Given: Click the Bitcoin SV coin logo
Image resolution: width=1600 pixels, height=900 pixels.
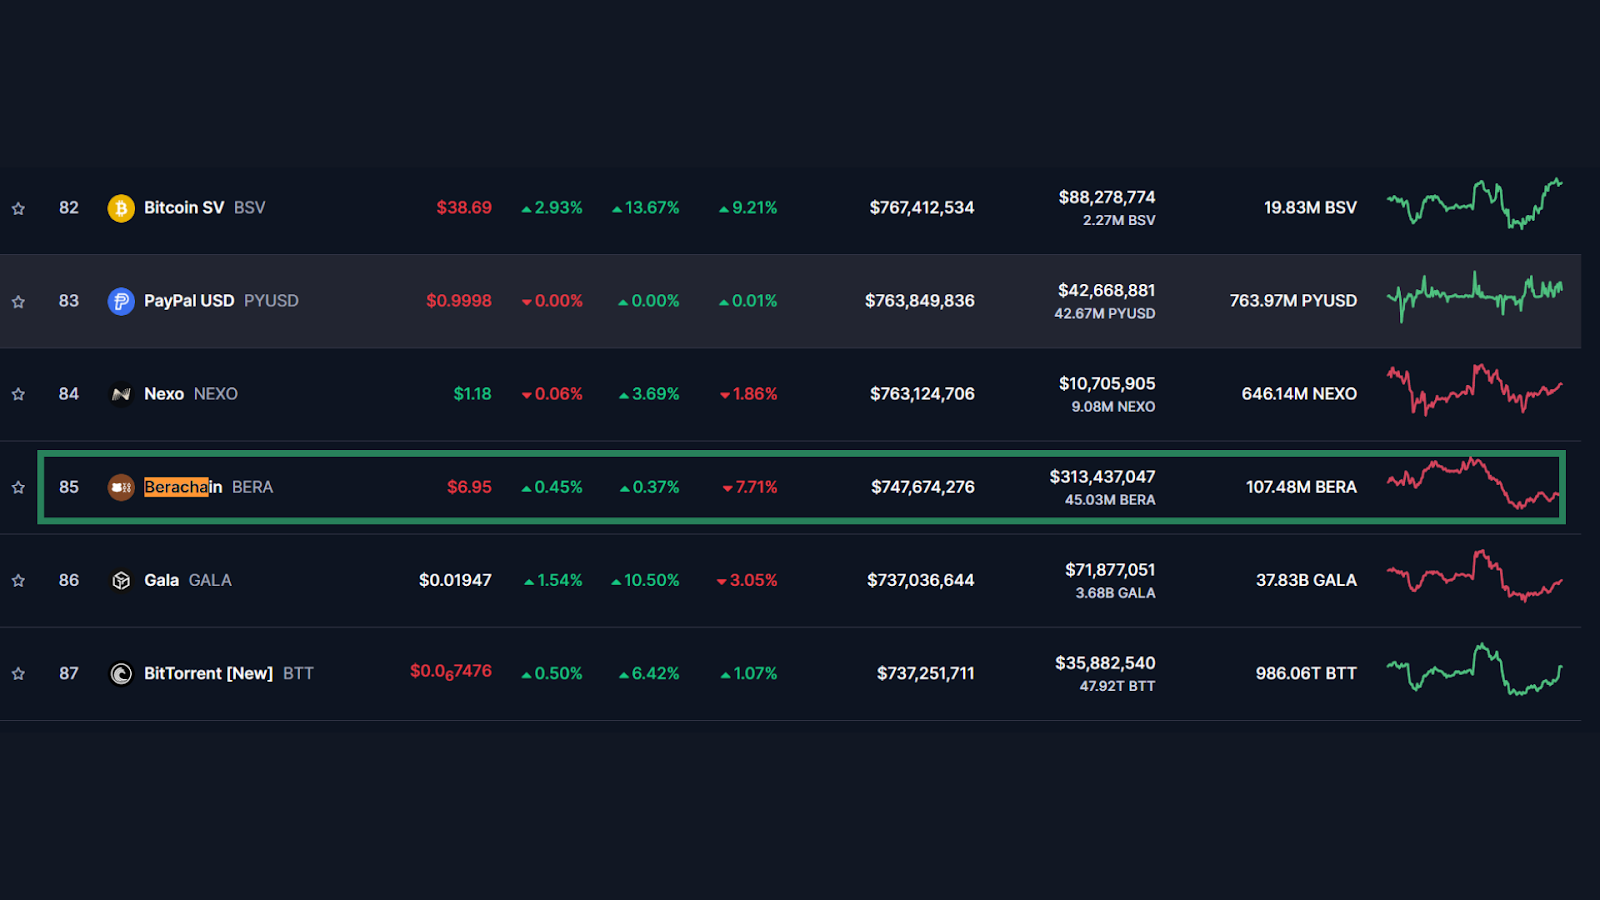Looking at the screenshot, I should pyautogui.click(x=120, y=207).
